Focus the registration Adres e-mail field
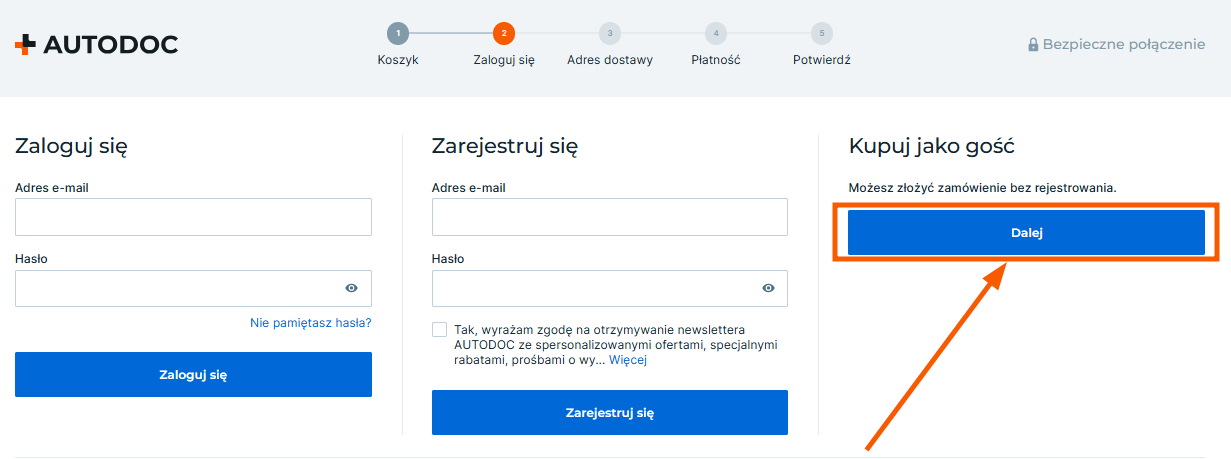The image size is (1231, 459). click(610, 217)
